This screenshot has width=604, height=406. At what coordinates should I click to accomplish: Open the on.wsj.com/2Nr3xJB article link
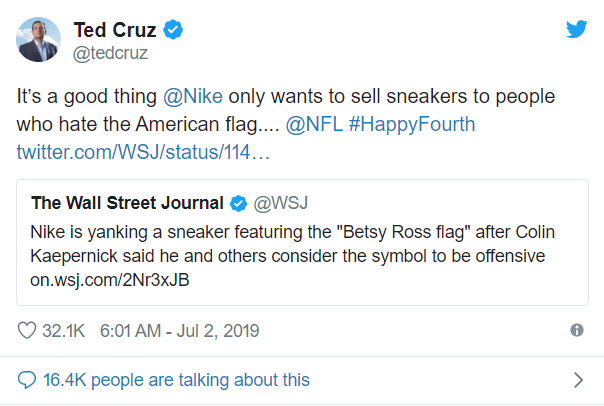[x=110, y=280]
